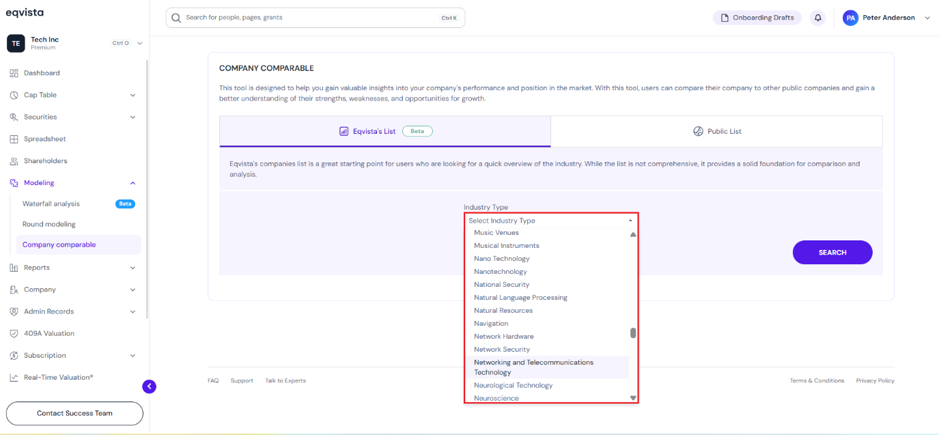The image size is (939, 435).
Task: Open the Tech Inc company switcher chevron
Action: (140, 43)
